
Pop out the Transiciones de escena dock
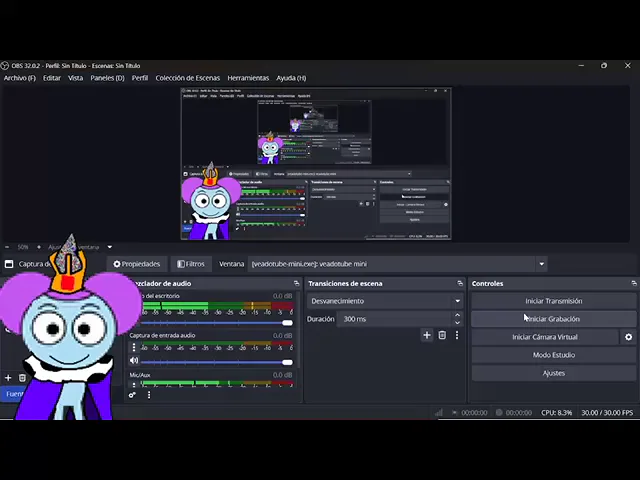click(460, 283)
